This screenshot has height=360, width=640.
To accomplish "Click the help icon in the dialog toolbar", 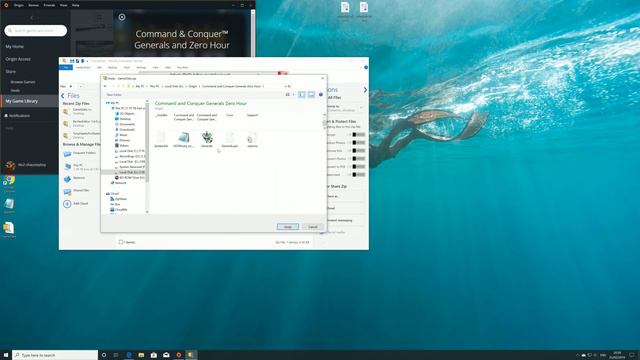I will pyautogui.click(x=321, y=95).
